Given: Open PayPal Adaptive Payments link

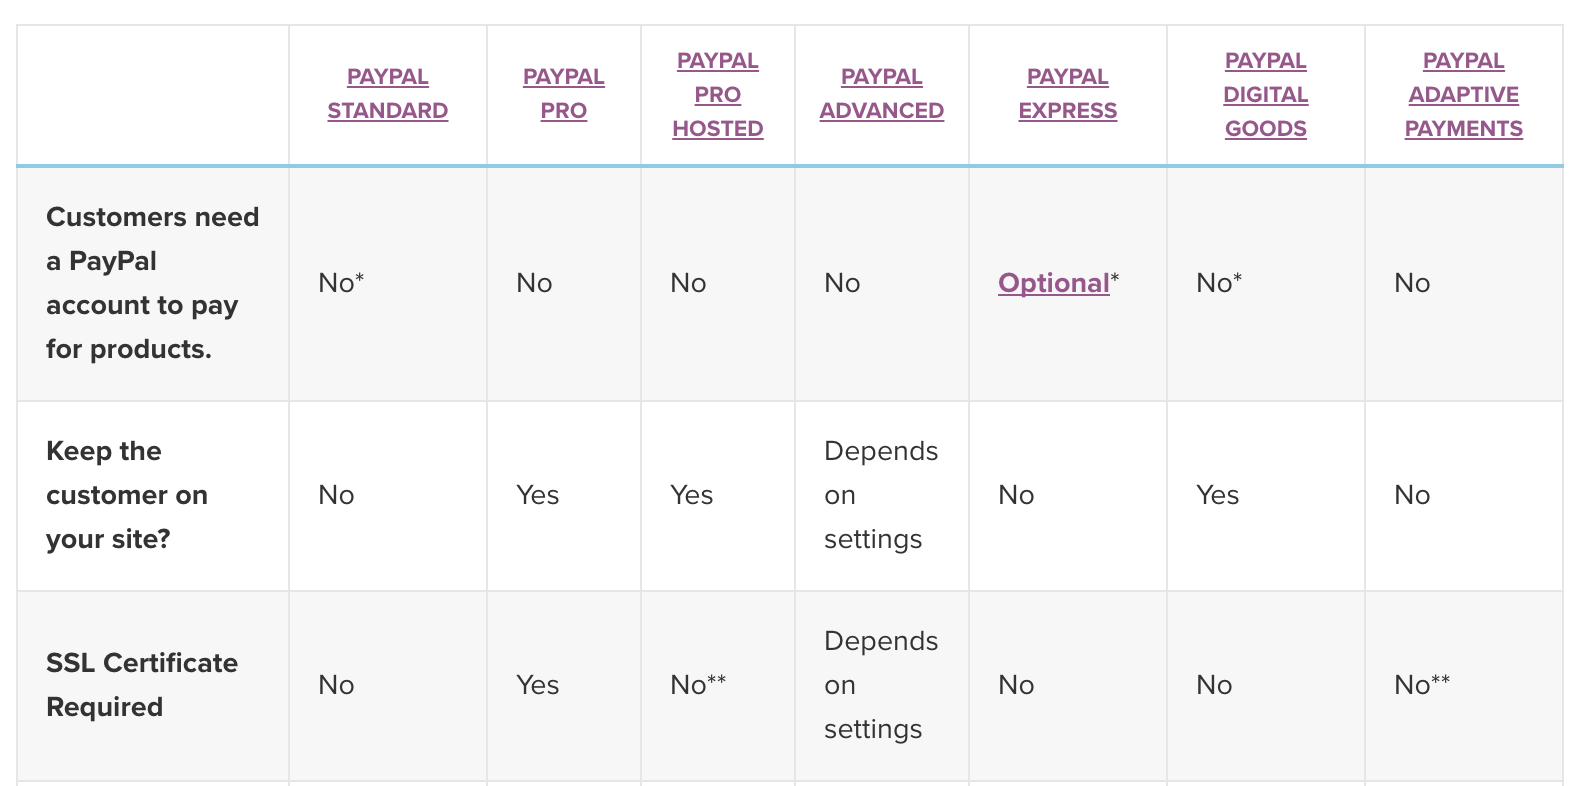Looking at the screenshot, I should [1464, 95].
